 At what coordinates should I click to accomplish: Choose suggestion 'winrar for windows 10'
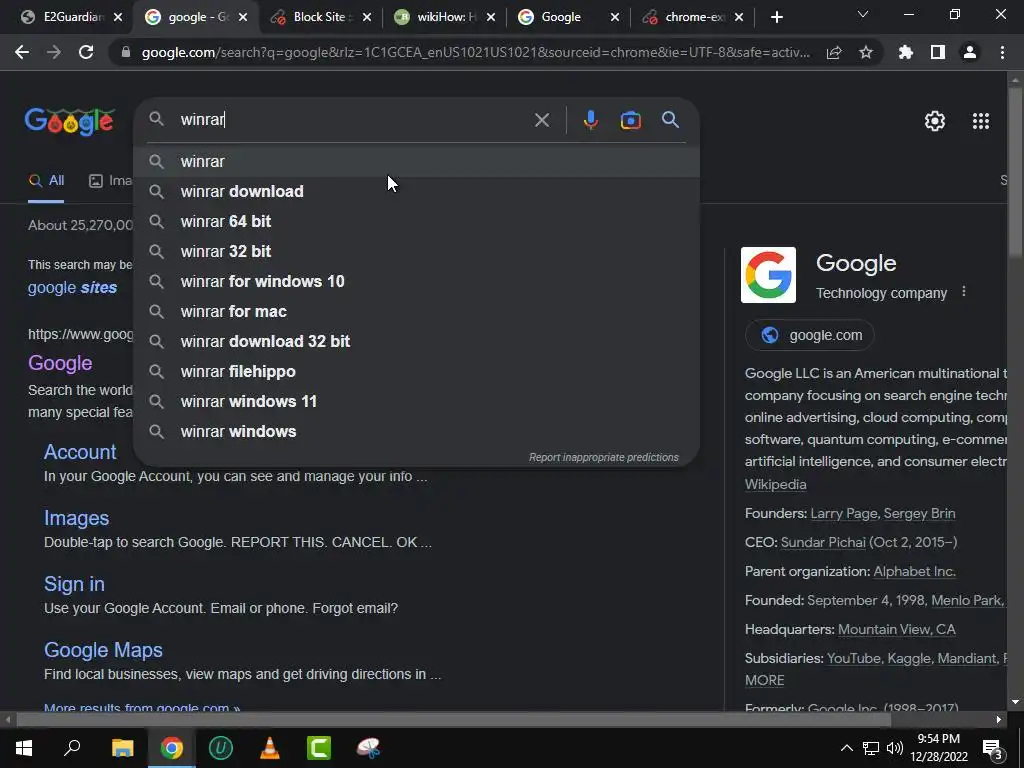click(x=417, y=281)
